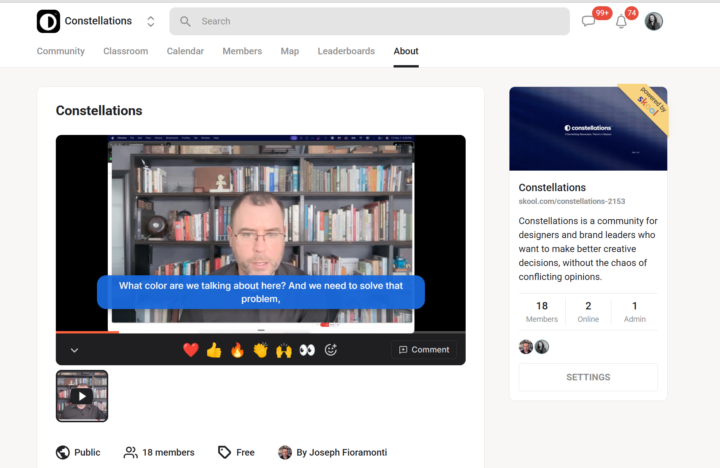Click the Constellations page heading

(99, 111)
